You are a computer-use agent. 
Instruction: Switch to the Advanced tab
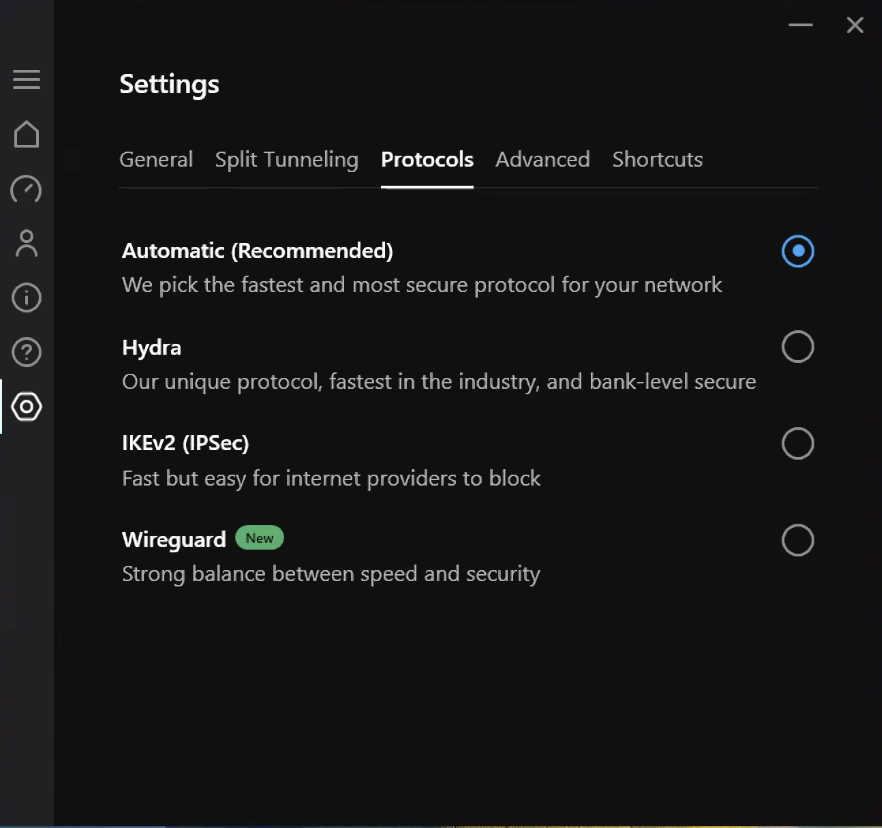[x=543, y=160]
